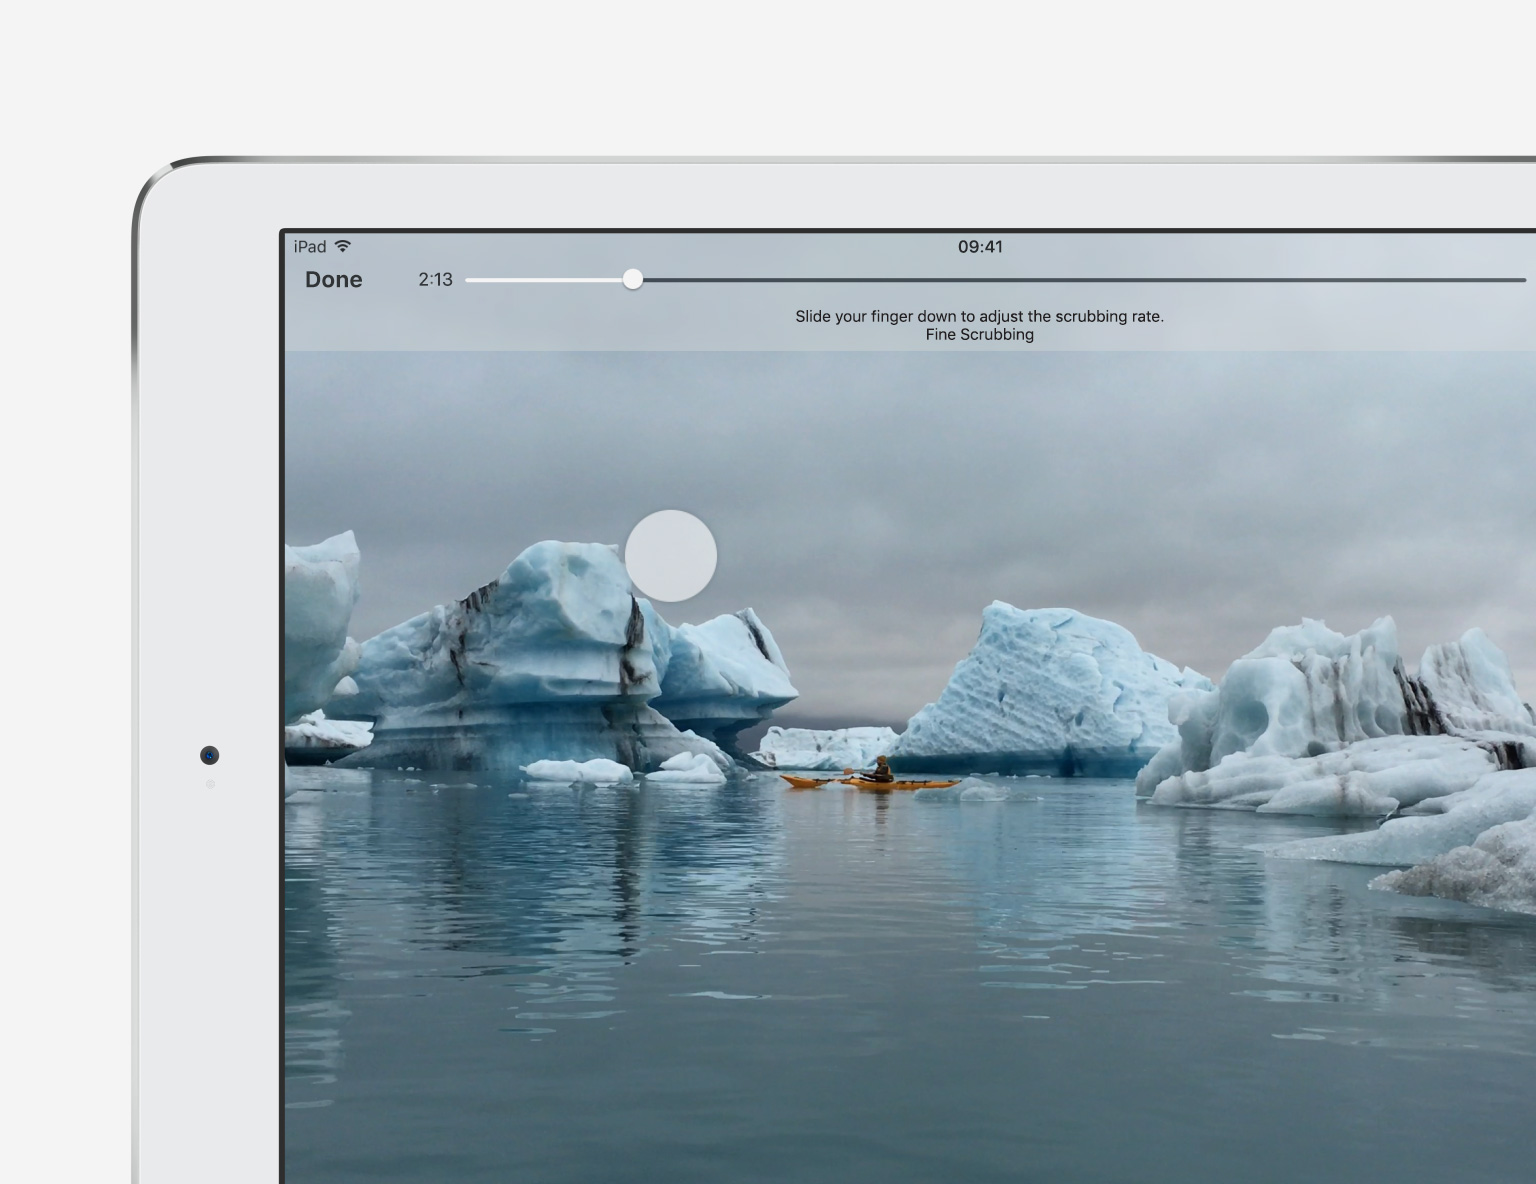Tap the 09:41 status bar clock
Image resolution: width=1536 pixels, height=1184 pixels.
coord(979,247)
